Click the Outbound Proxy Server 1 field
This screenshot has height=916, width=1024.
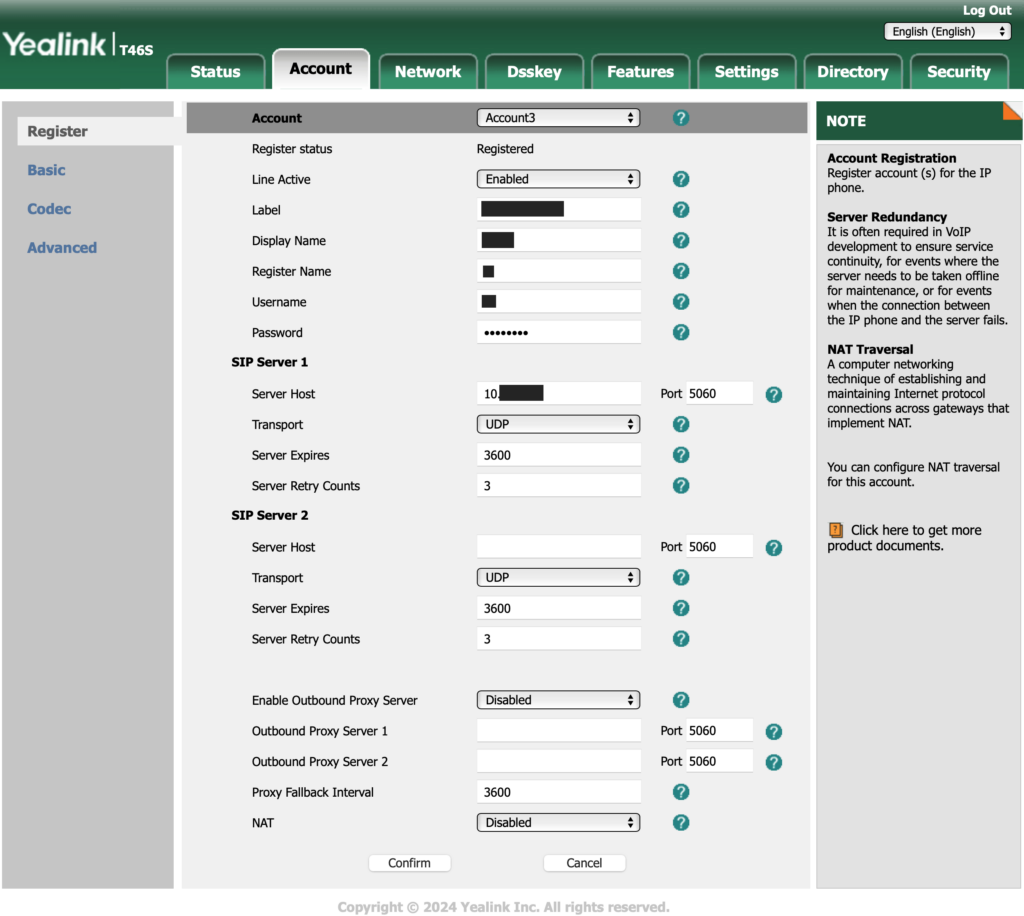tap(558, 731)
